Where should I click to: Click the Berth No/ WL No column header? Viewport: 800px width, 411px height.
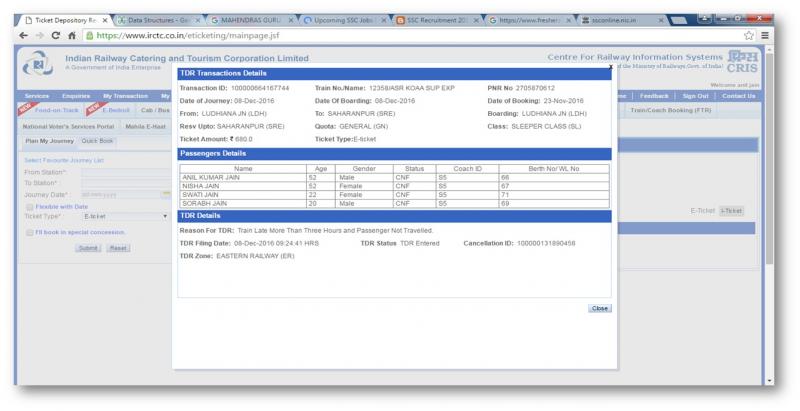coord(554,169)
